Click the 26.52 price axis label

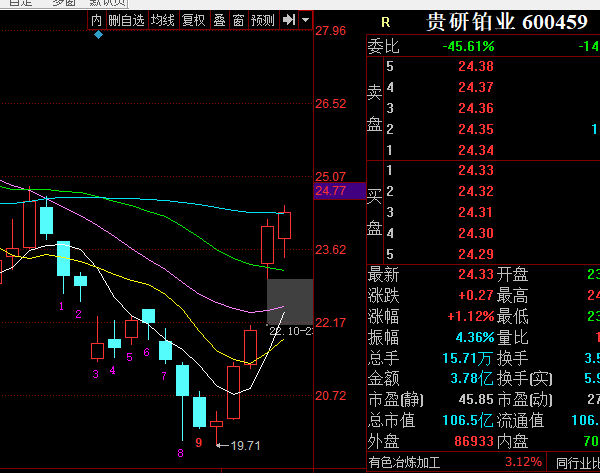[x=331, y=104]
